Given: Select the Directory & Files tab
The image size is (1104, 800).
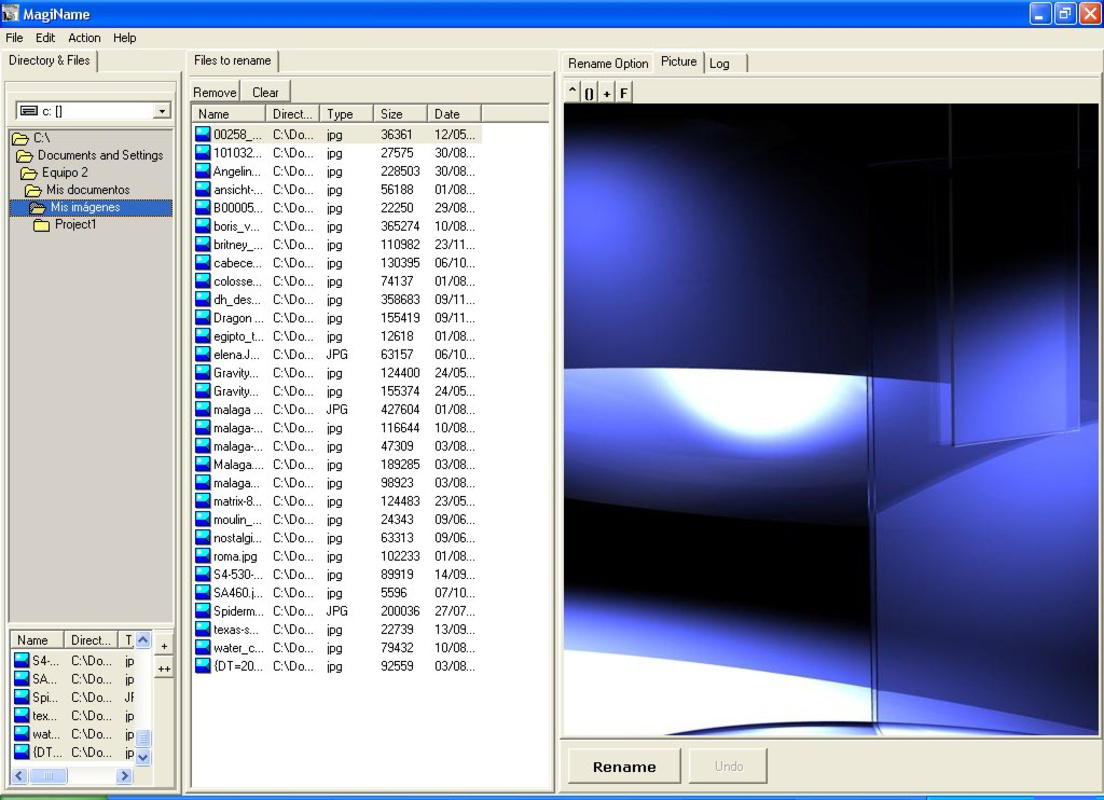Looking at the screenshot, I should [x=49, y=61].
